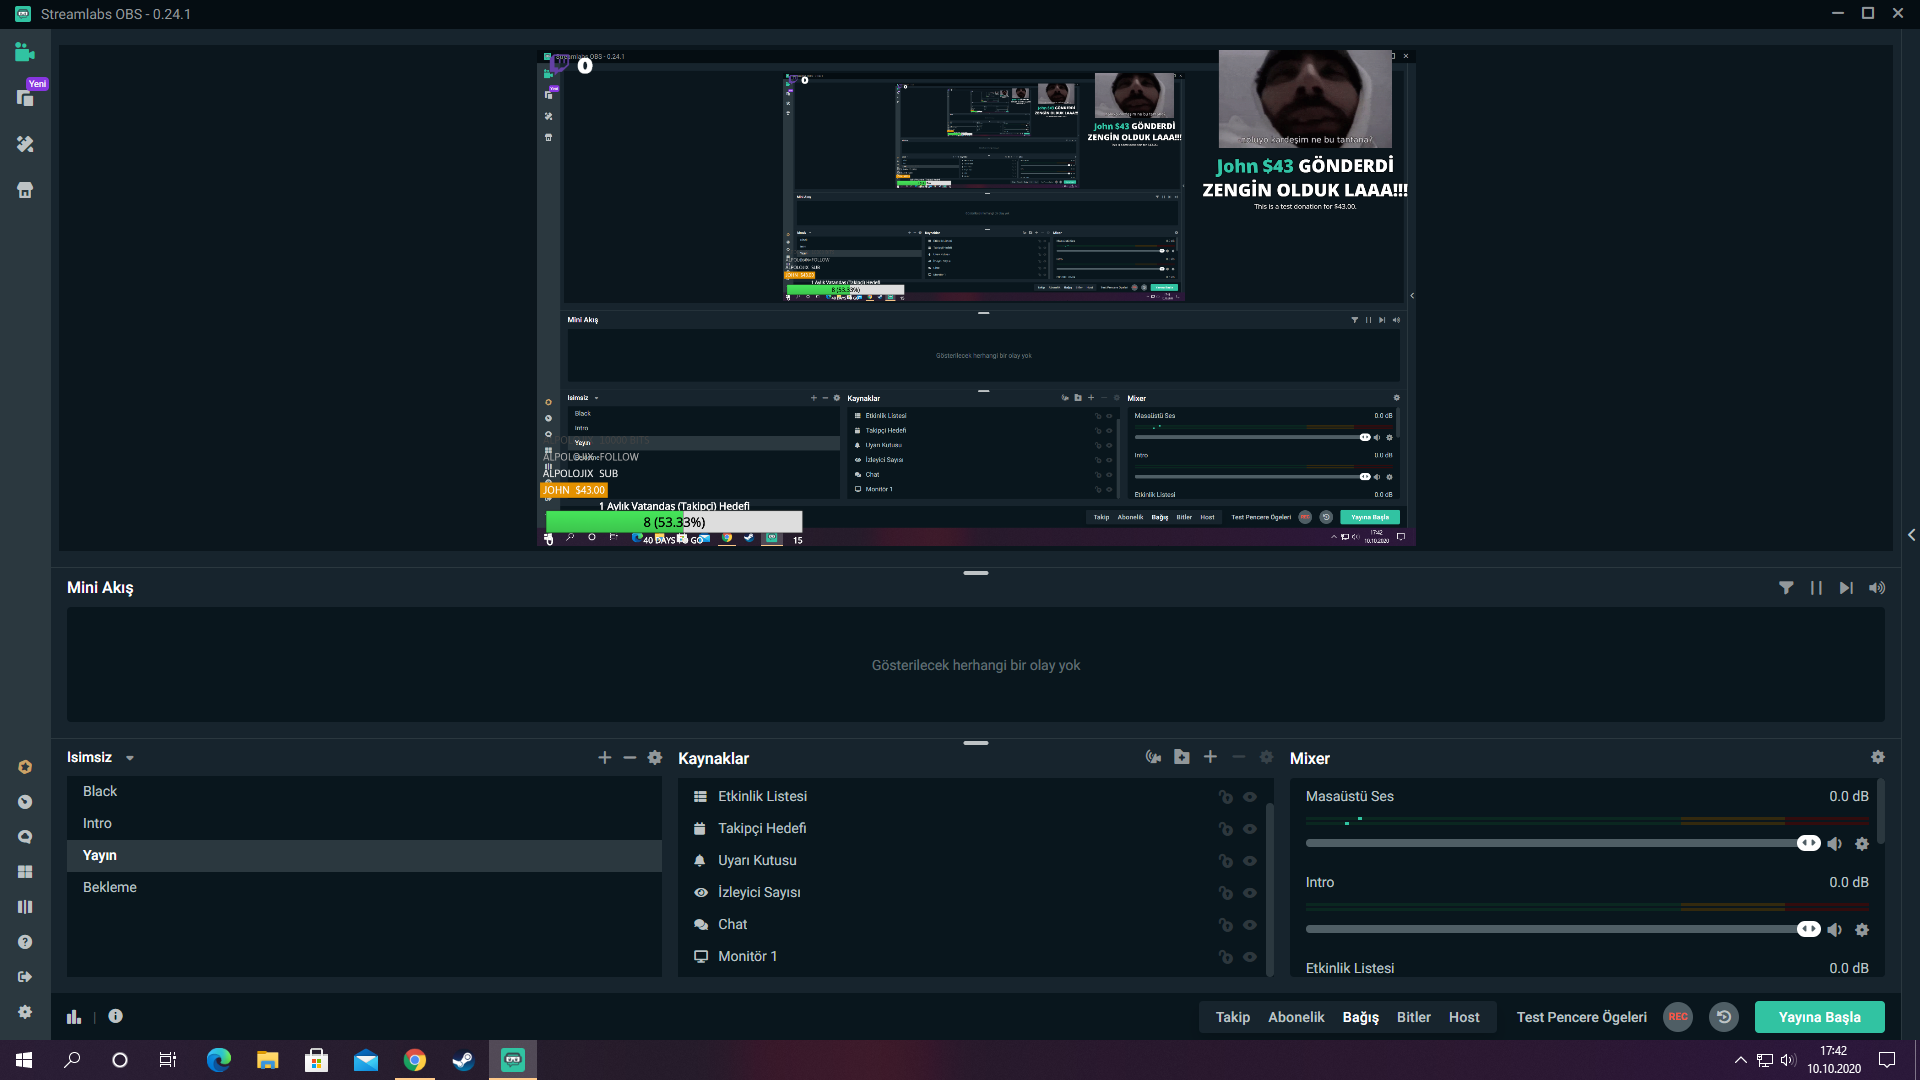Screen dimensions: 1920x1080
Task: Hide the Chat source
Action: [1249, 925]
